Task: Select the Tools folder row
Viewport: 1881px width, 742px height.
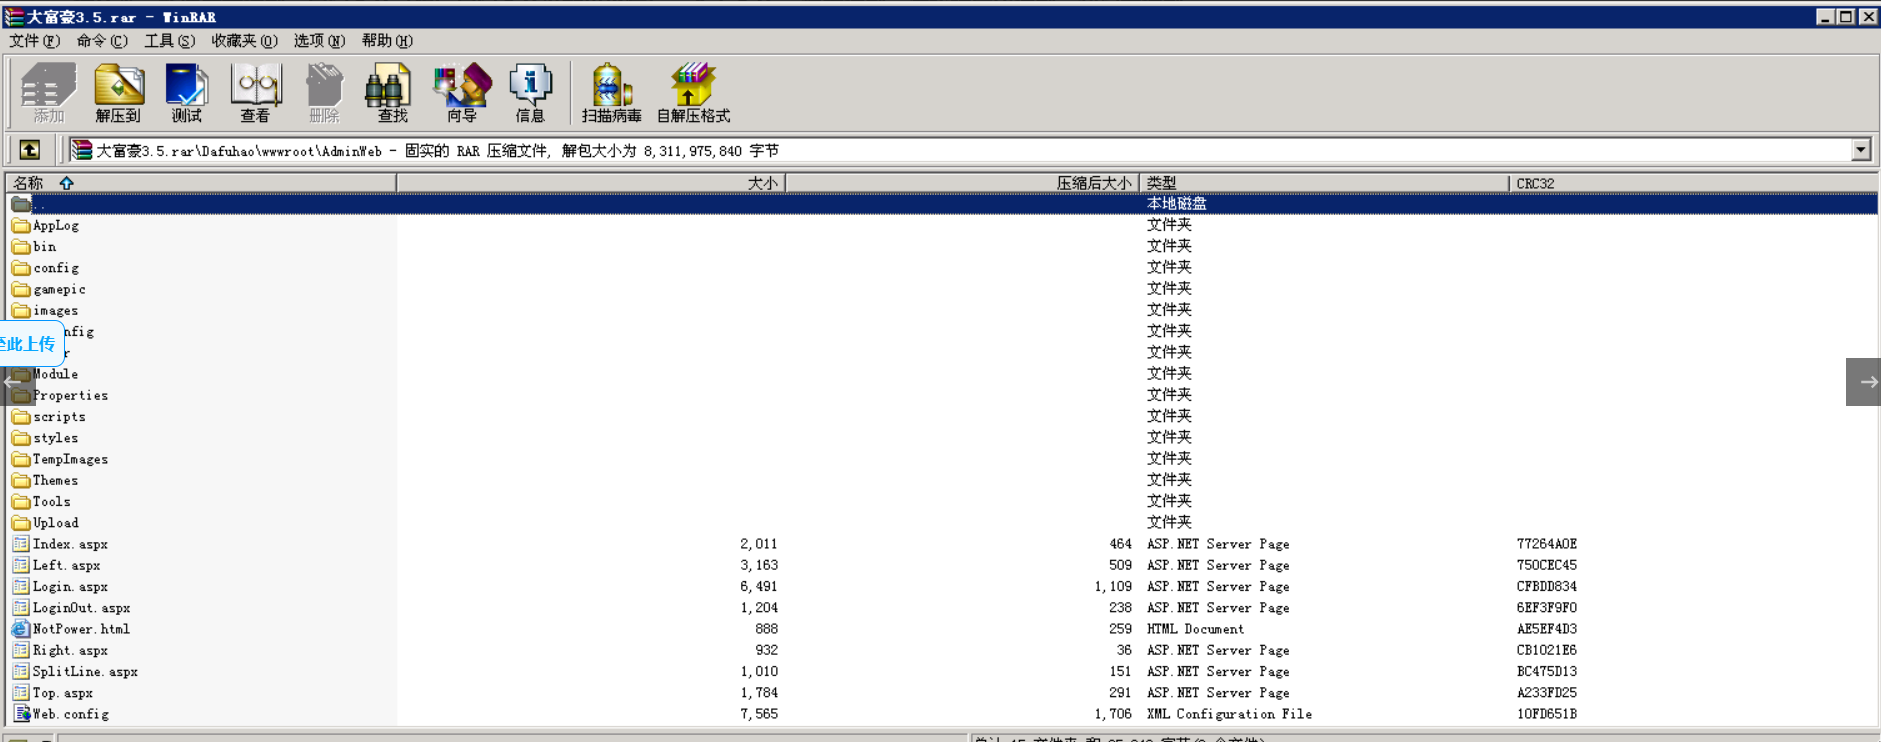Action: tap(941, 501)
